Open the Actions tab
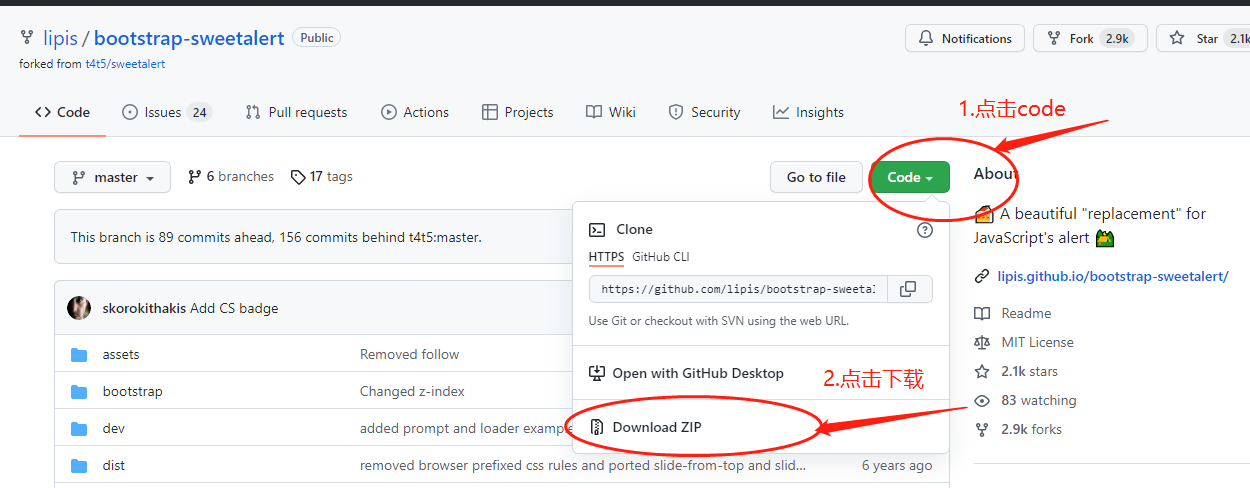This screenshot has height=488, width=1250. (x=415, y=112)
